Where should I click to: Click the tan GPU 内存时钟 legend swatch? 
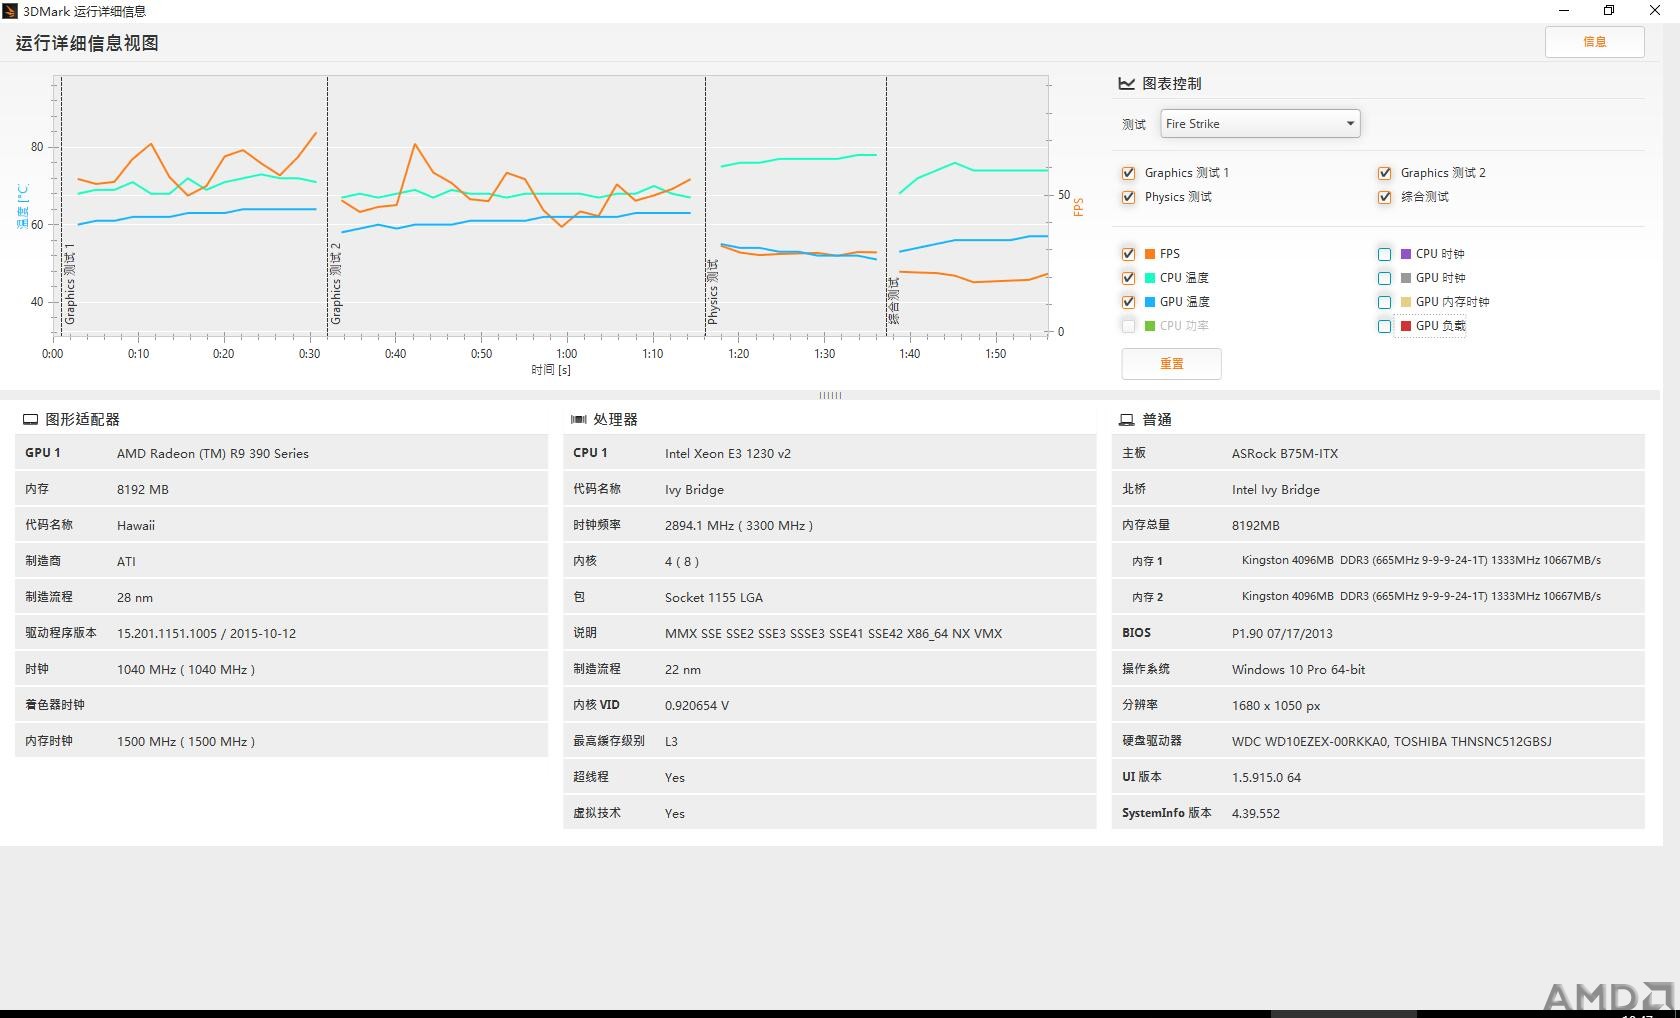1406,302
